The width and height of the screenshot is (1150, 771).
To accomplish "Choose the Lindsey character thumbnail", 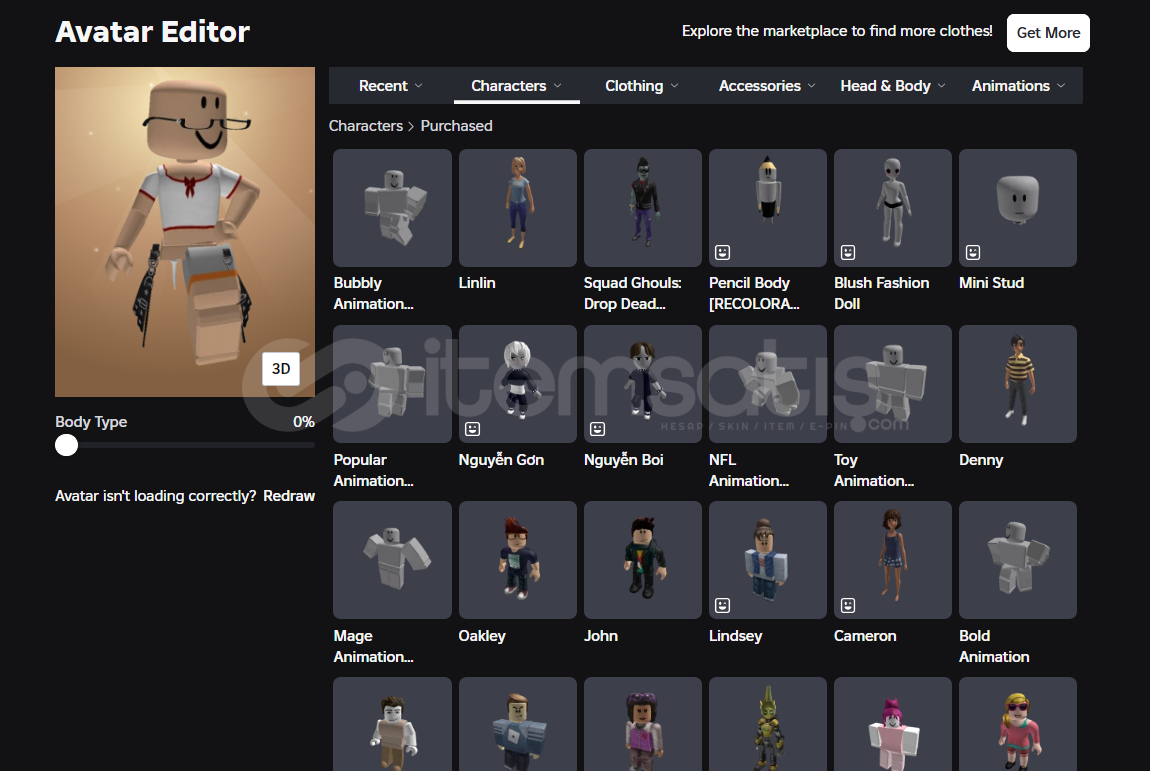I will pos(768,560).
